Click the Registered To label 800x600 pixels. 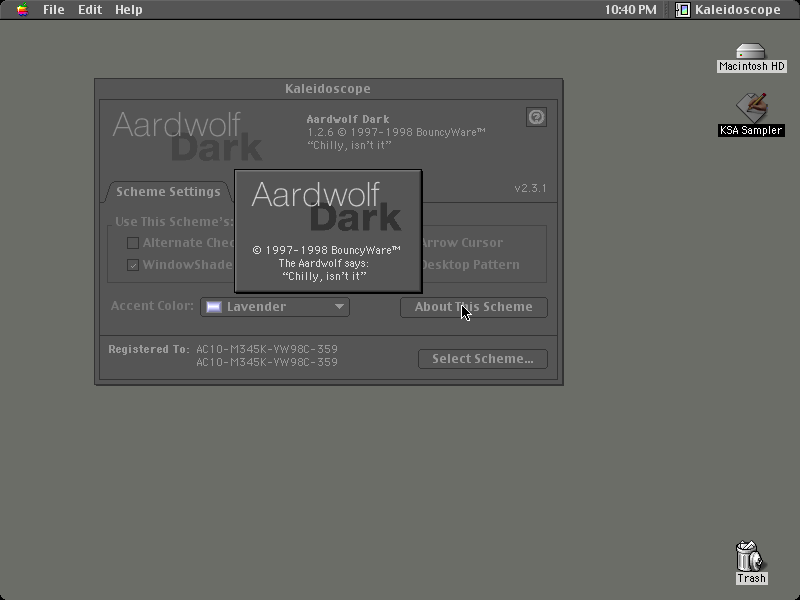149,349
